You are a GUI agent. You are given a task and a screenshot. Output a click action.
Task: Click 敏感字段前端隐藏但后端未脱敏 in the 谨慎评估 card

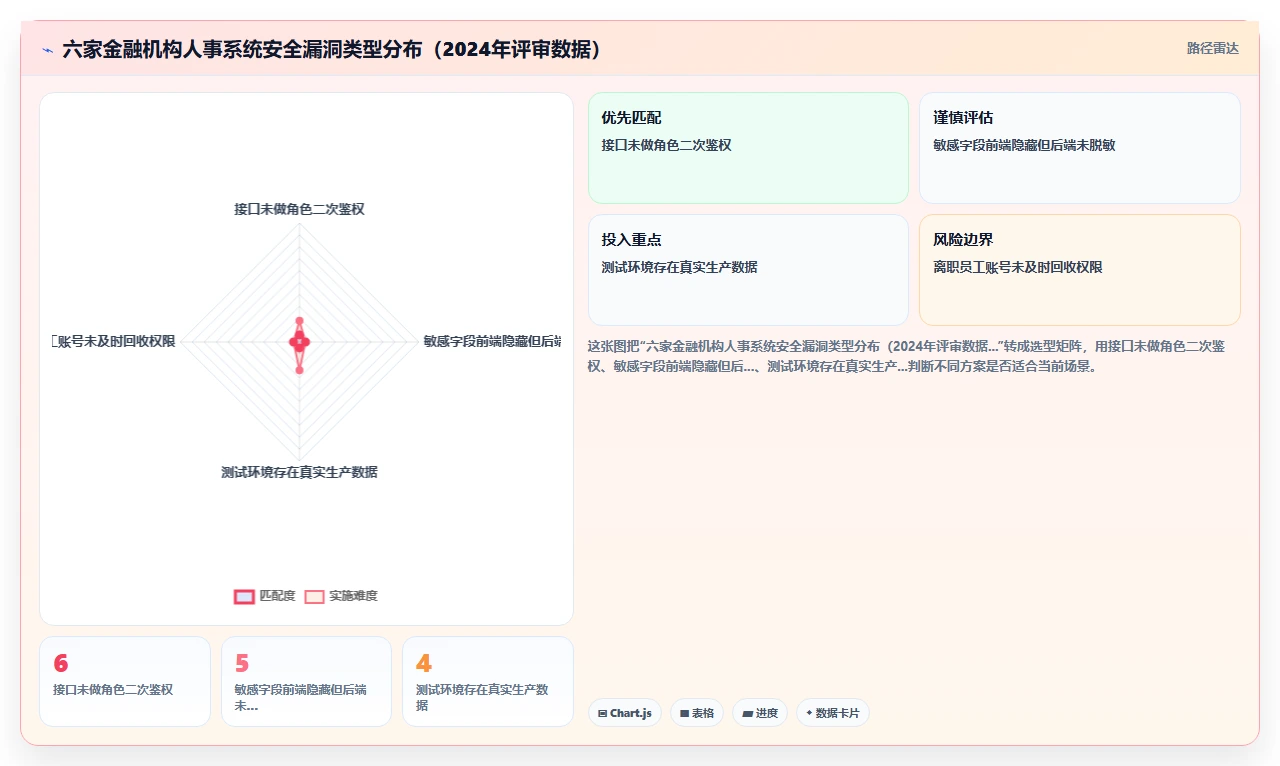[1024, 145]
